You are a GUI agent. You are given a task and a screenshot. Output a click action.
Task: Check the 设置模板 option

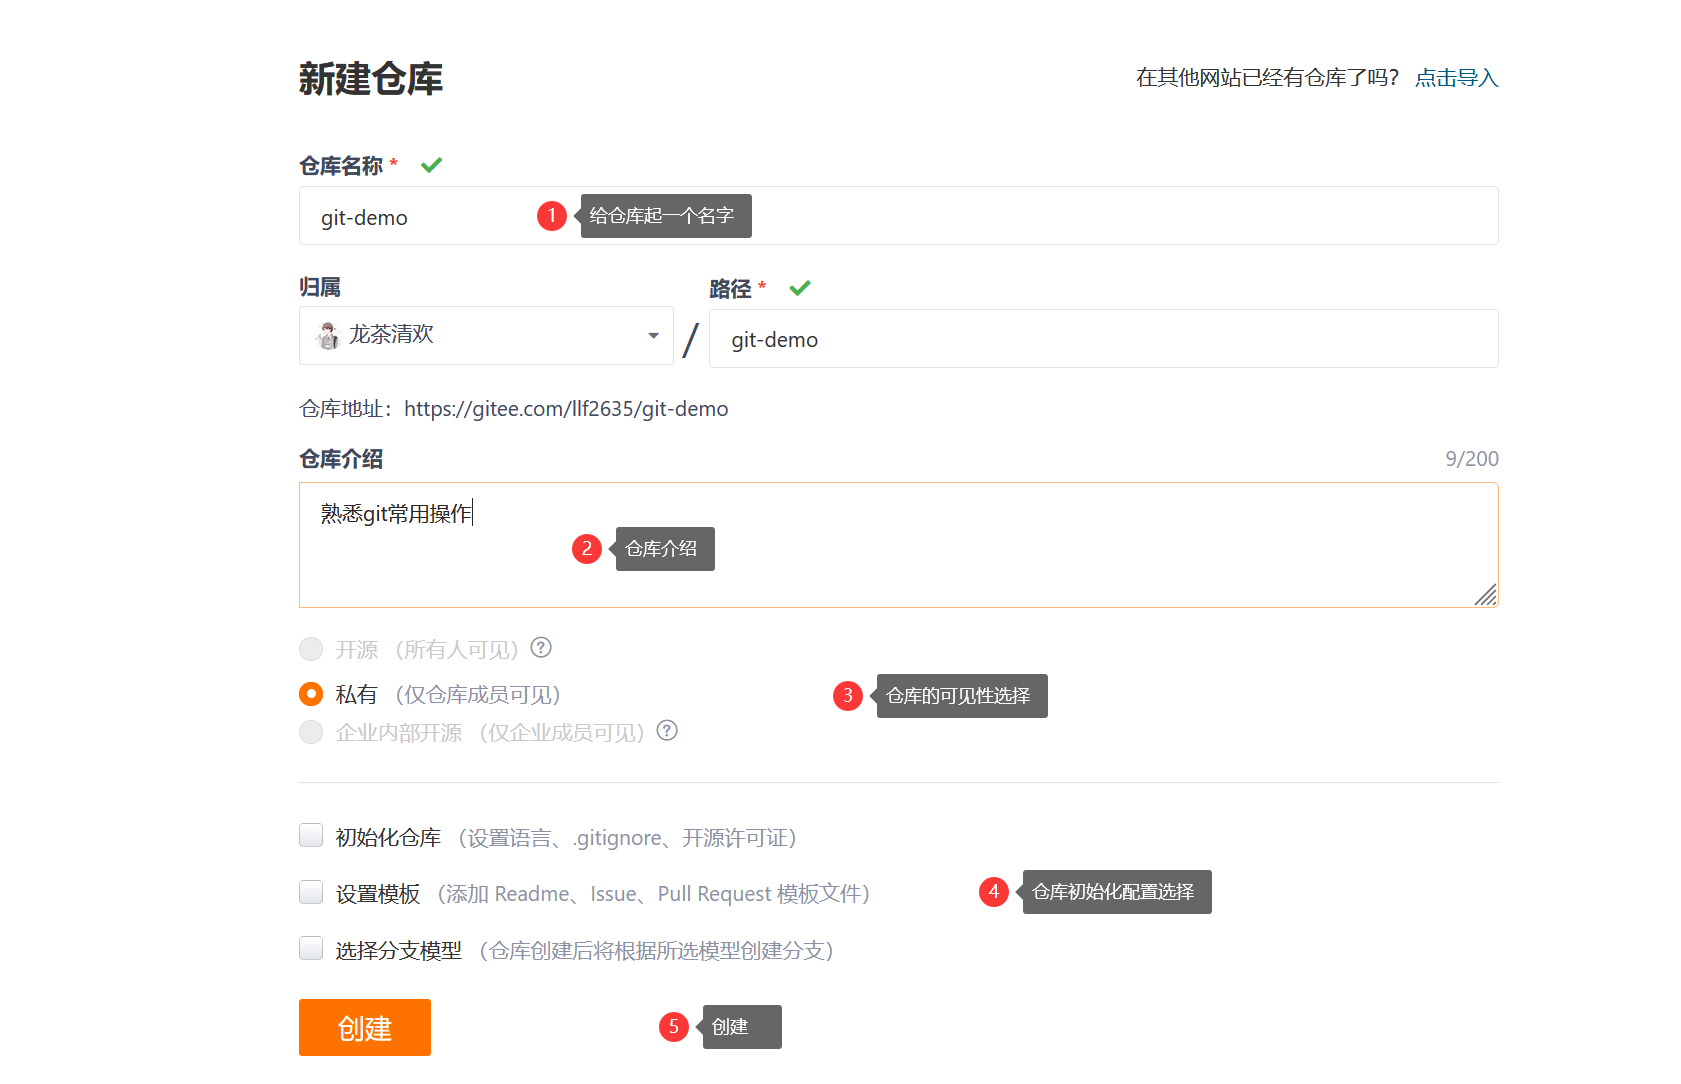310,891
